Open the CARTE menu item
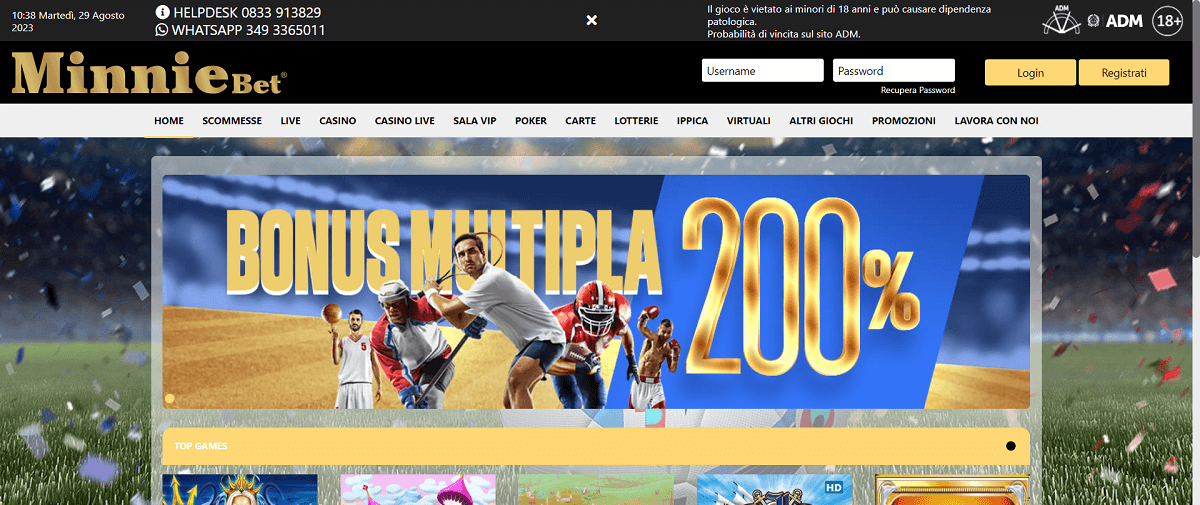Viewport: 1200px width, 505px height. [x=581, y=120]
